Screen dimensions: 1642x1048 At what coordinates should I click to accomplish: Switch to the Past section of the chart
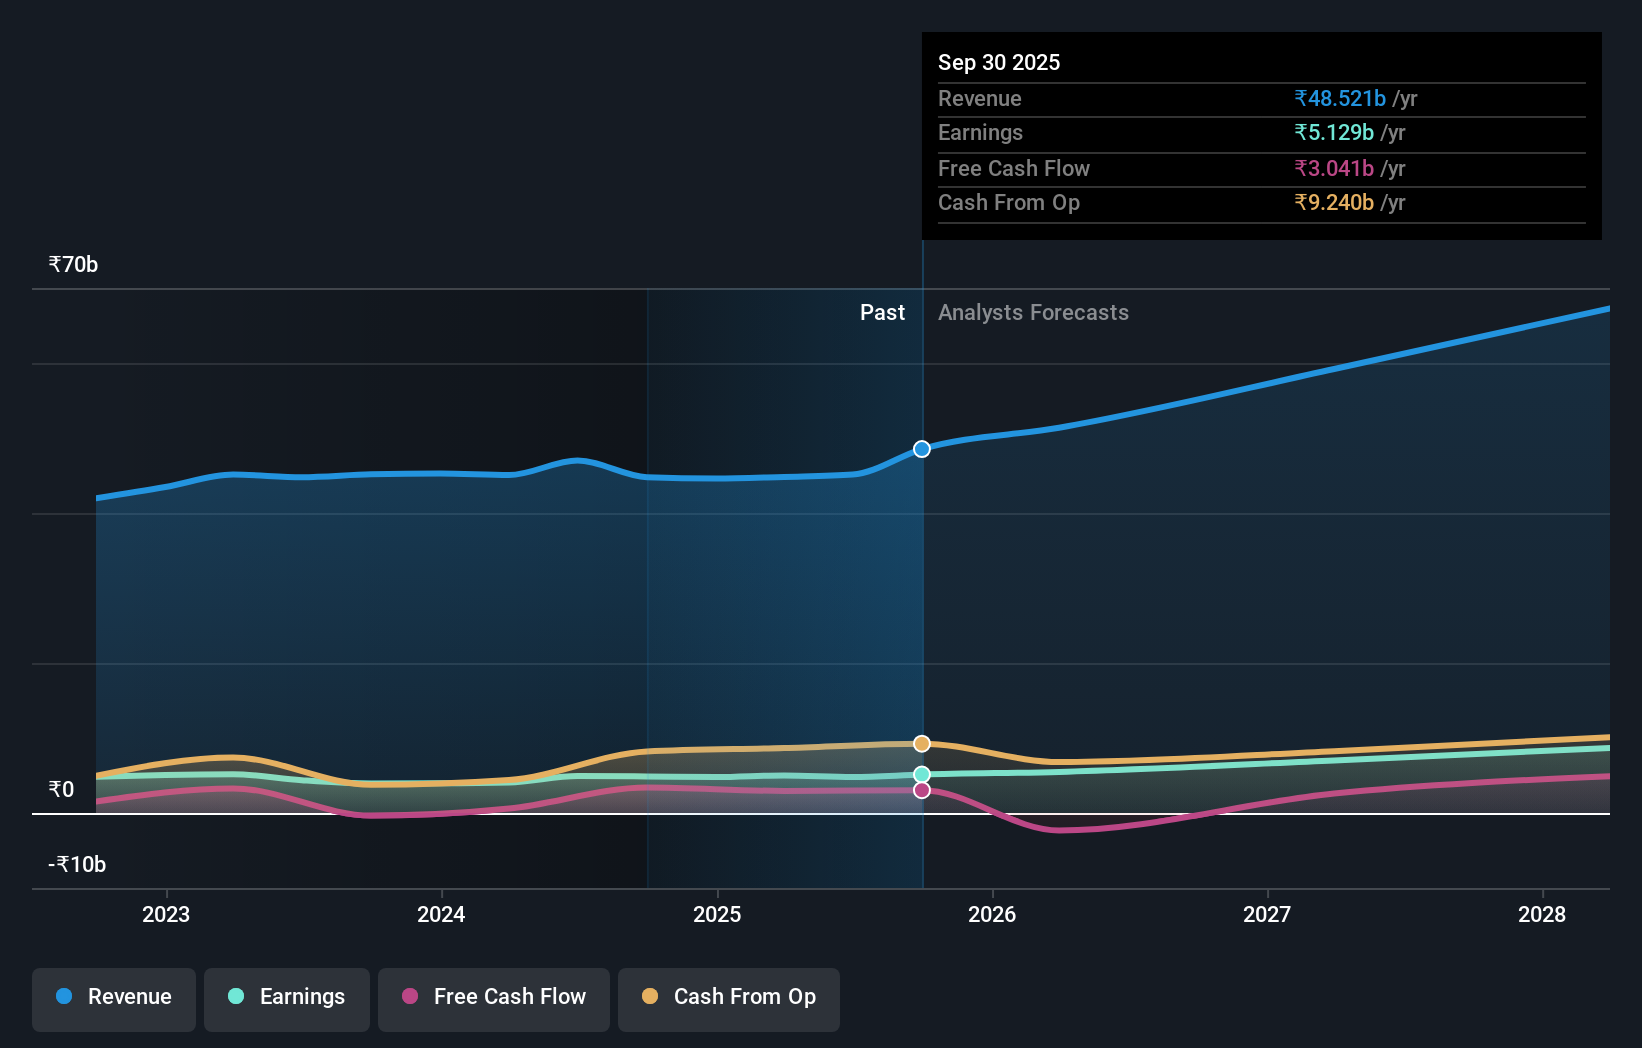[882, 312]
